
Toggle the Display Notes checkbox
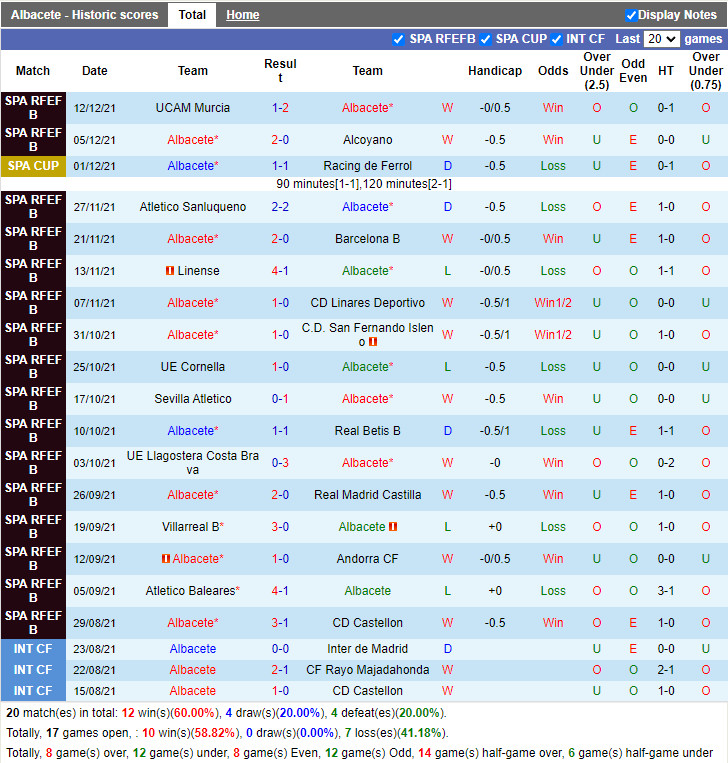point(631,16)
